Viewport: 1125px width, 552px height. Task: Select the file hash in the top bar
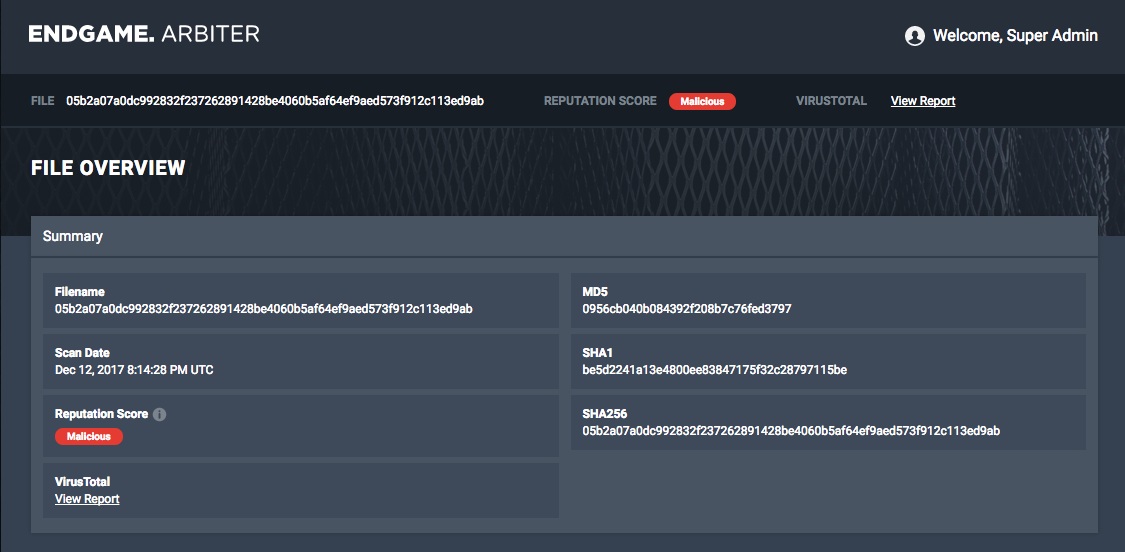click(x=275, y=101)
